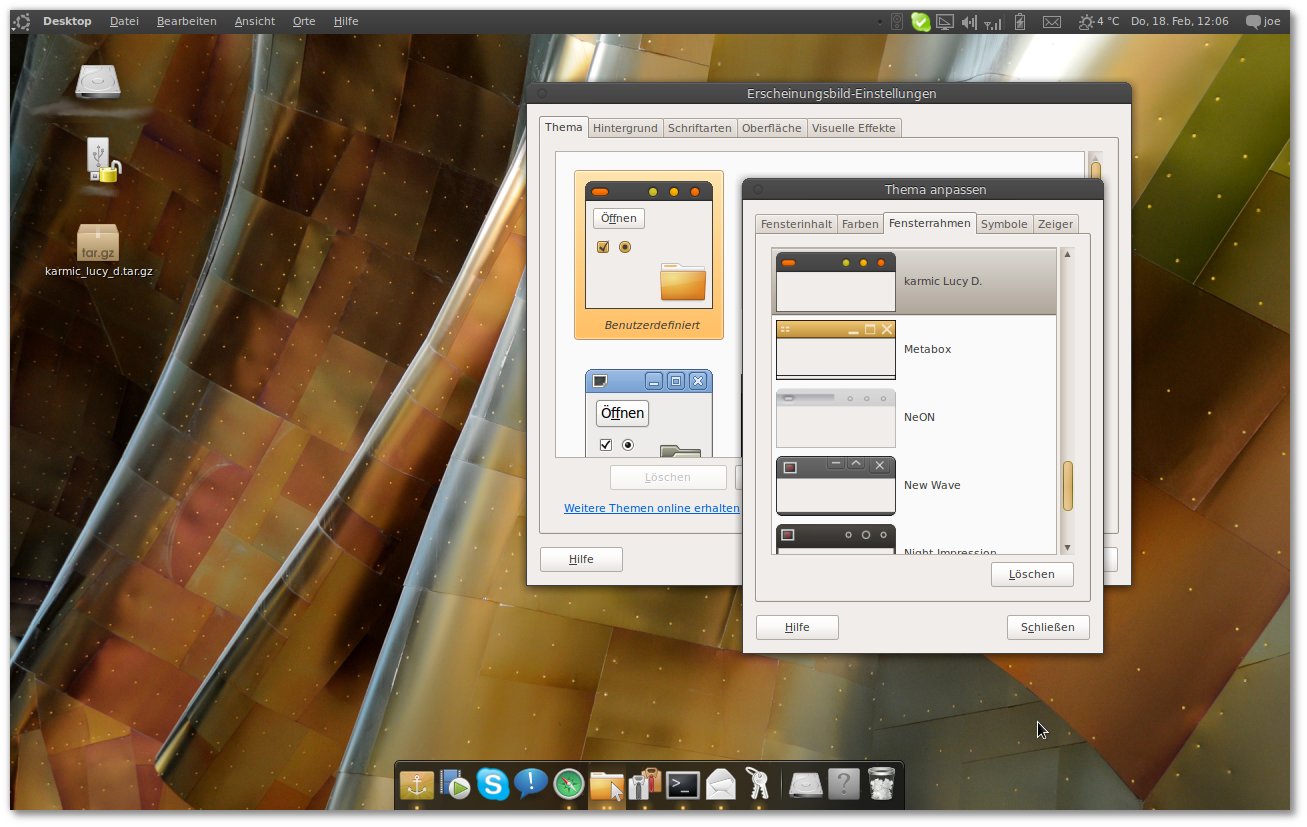
Task: Click Schließen in Thema anpassen dialog
Action: [1048, 627]
